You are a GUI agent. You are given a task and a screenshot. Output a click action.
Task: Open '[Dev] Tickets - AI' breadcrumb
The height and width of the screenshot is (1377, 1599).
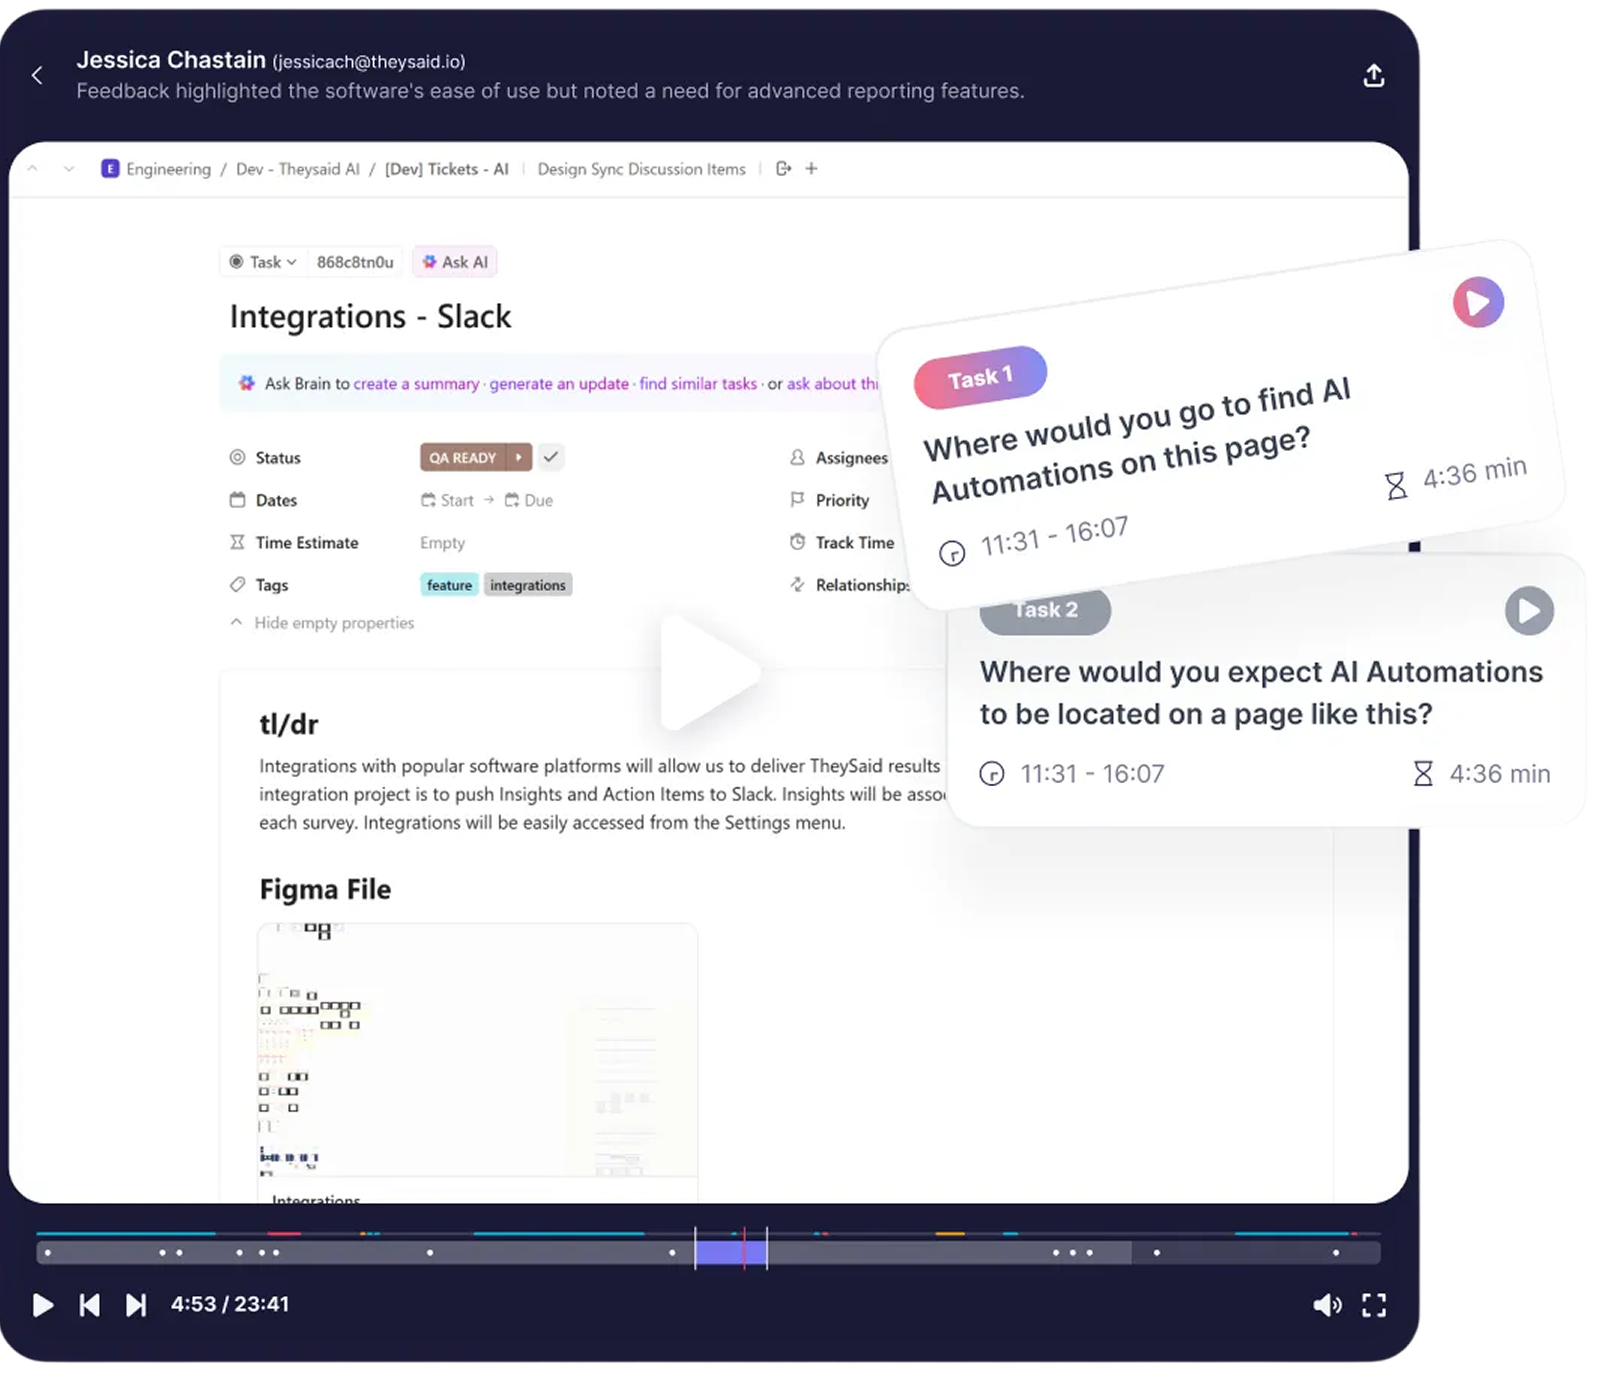click(x=447, y=169)
